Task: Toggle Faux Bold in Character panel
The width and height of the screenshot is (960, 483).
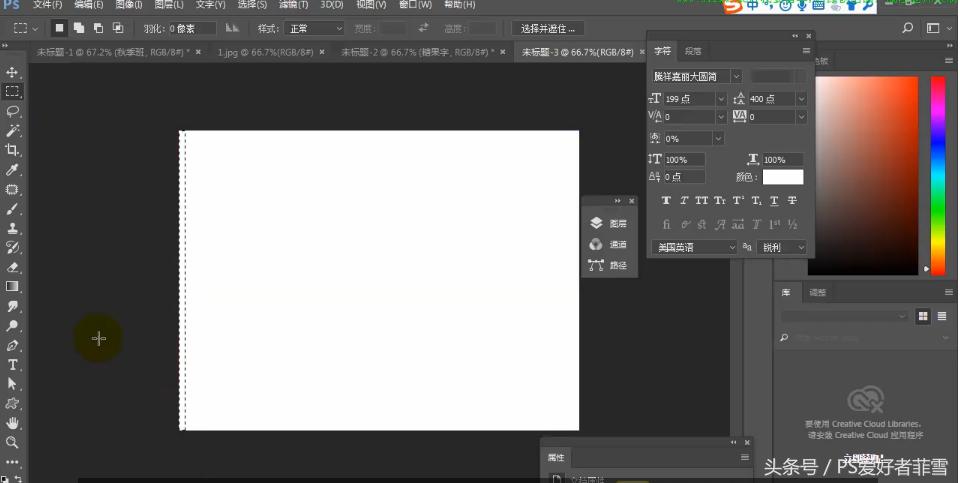Action: coord(666,201)
